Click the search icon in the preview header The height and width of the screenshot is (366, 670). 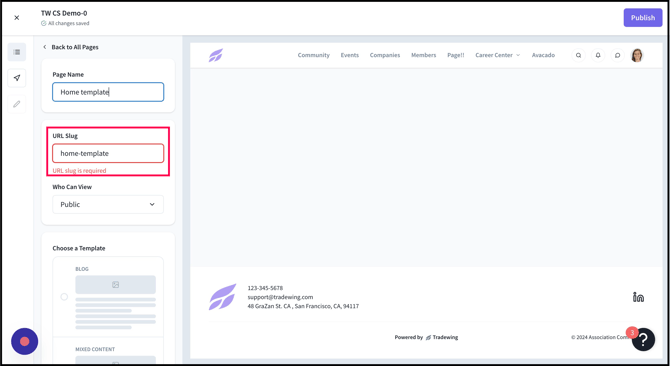click(x=579, y=55)
